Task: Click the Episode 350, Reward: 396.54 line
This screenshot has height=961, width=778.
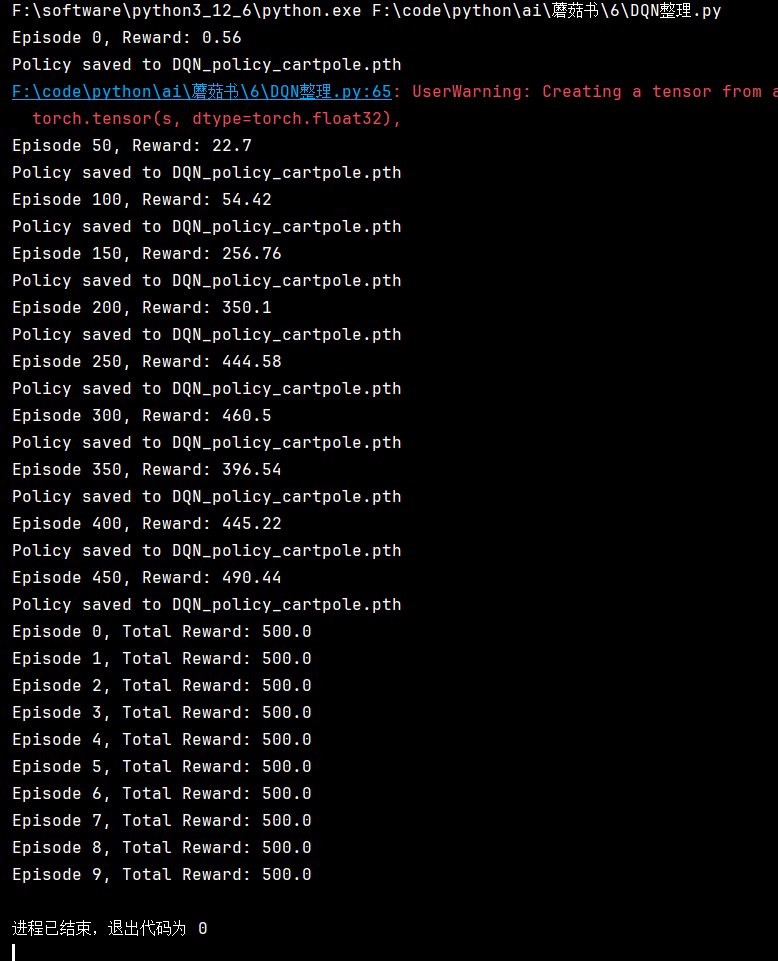Action: 147,469
